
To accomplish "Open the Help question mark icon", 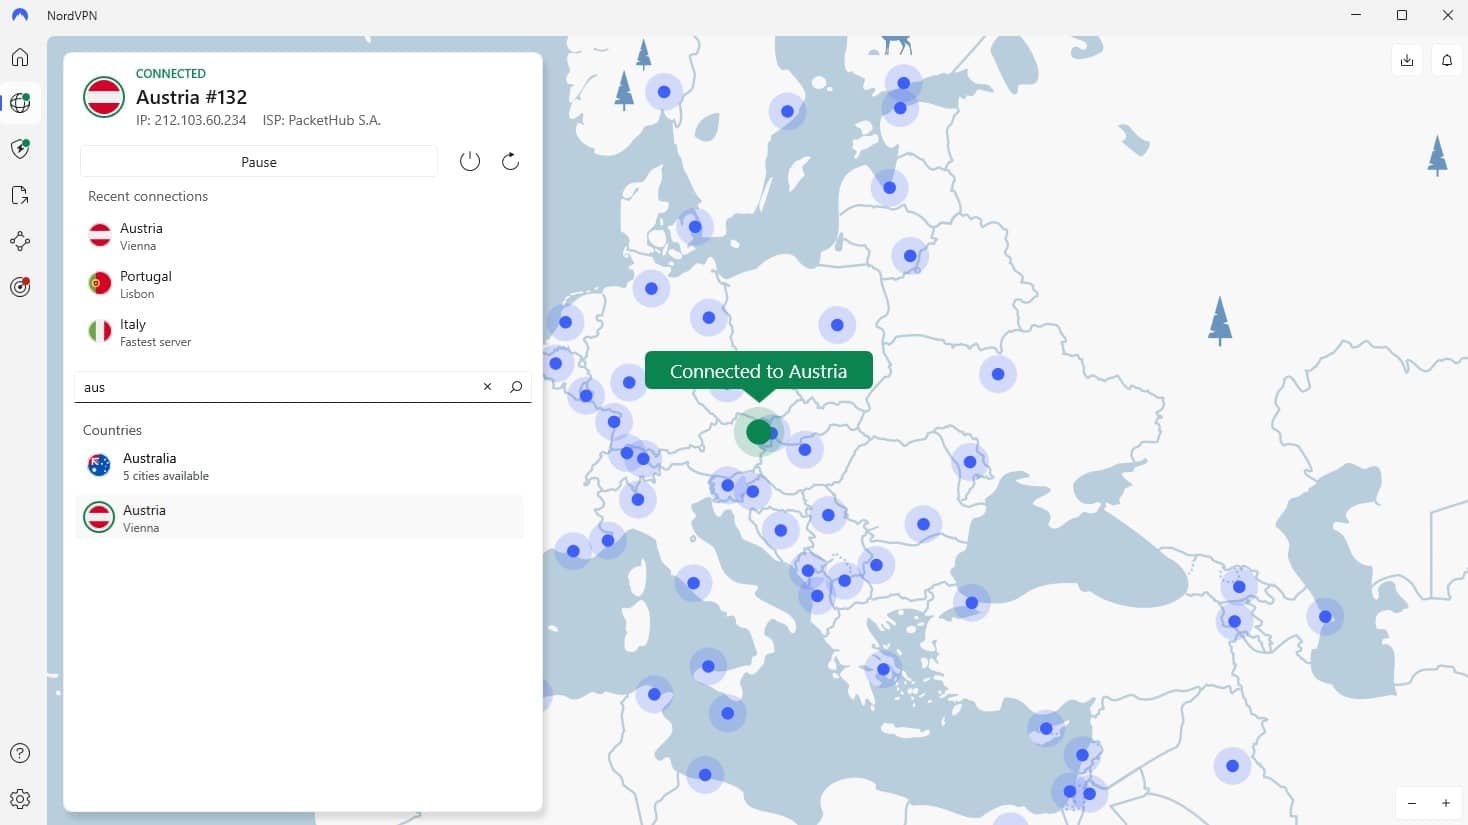I will coord(20,753).
